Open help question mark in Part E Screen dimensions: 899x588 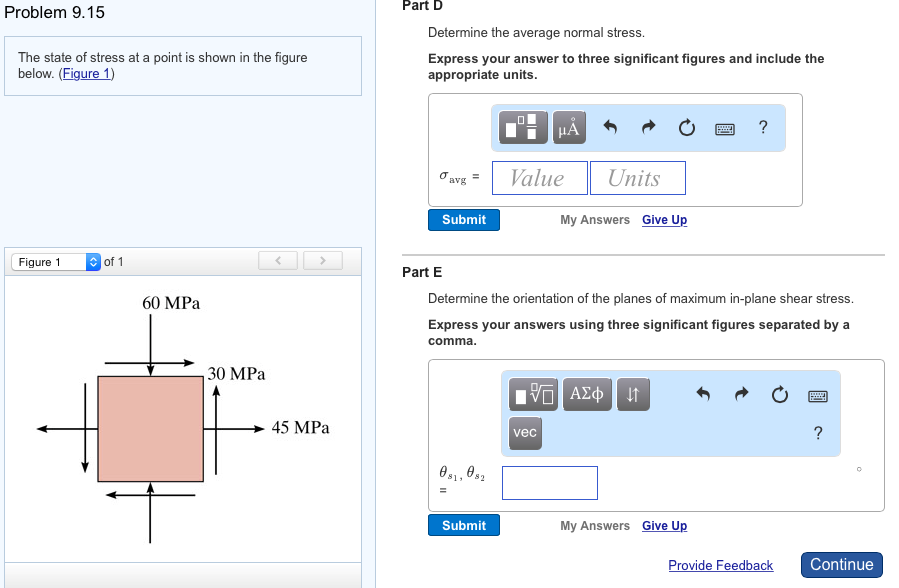[818, 433]
